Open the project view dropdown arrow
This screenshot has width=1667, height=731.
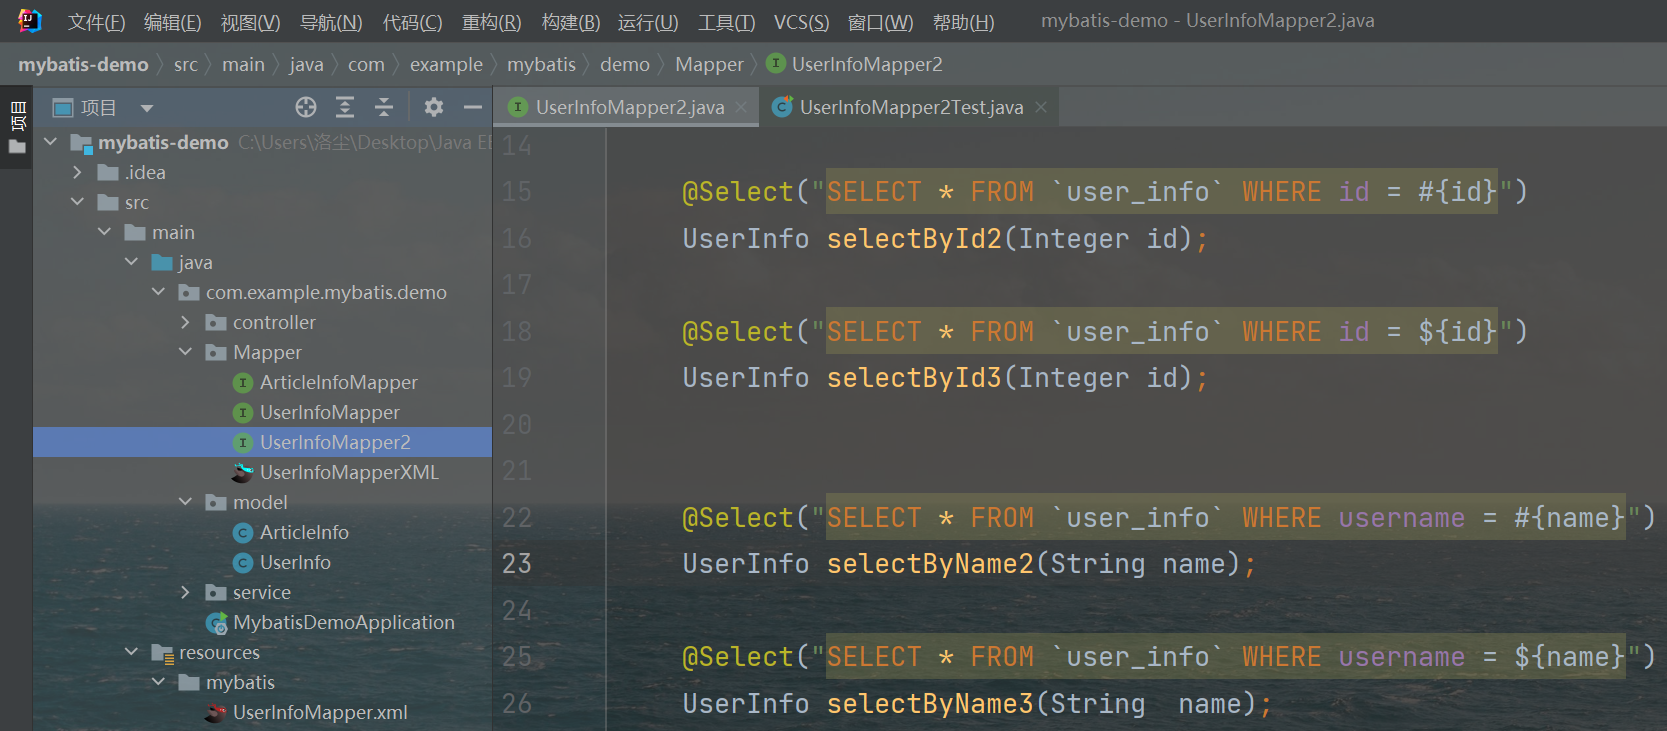click(147, 108)
